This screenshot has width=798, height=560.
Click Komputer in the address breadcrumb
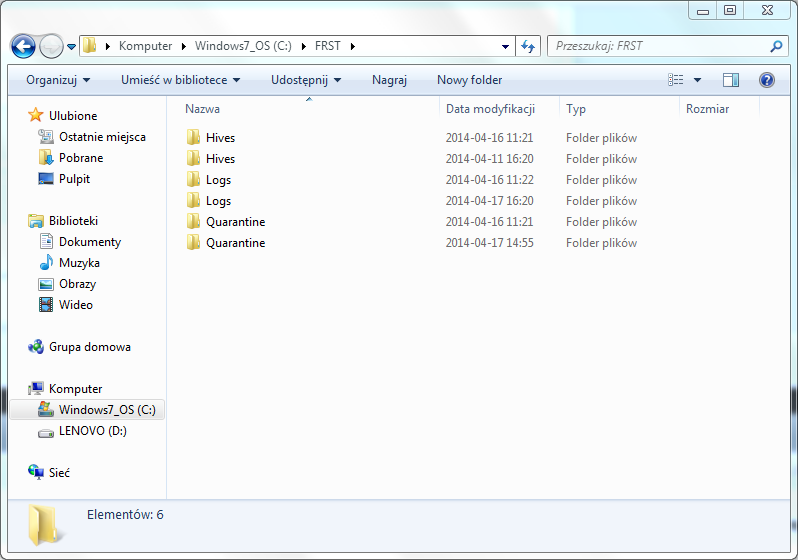[x=146, y=46]
